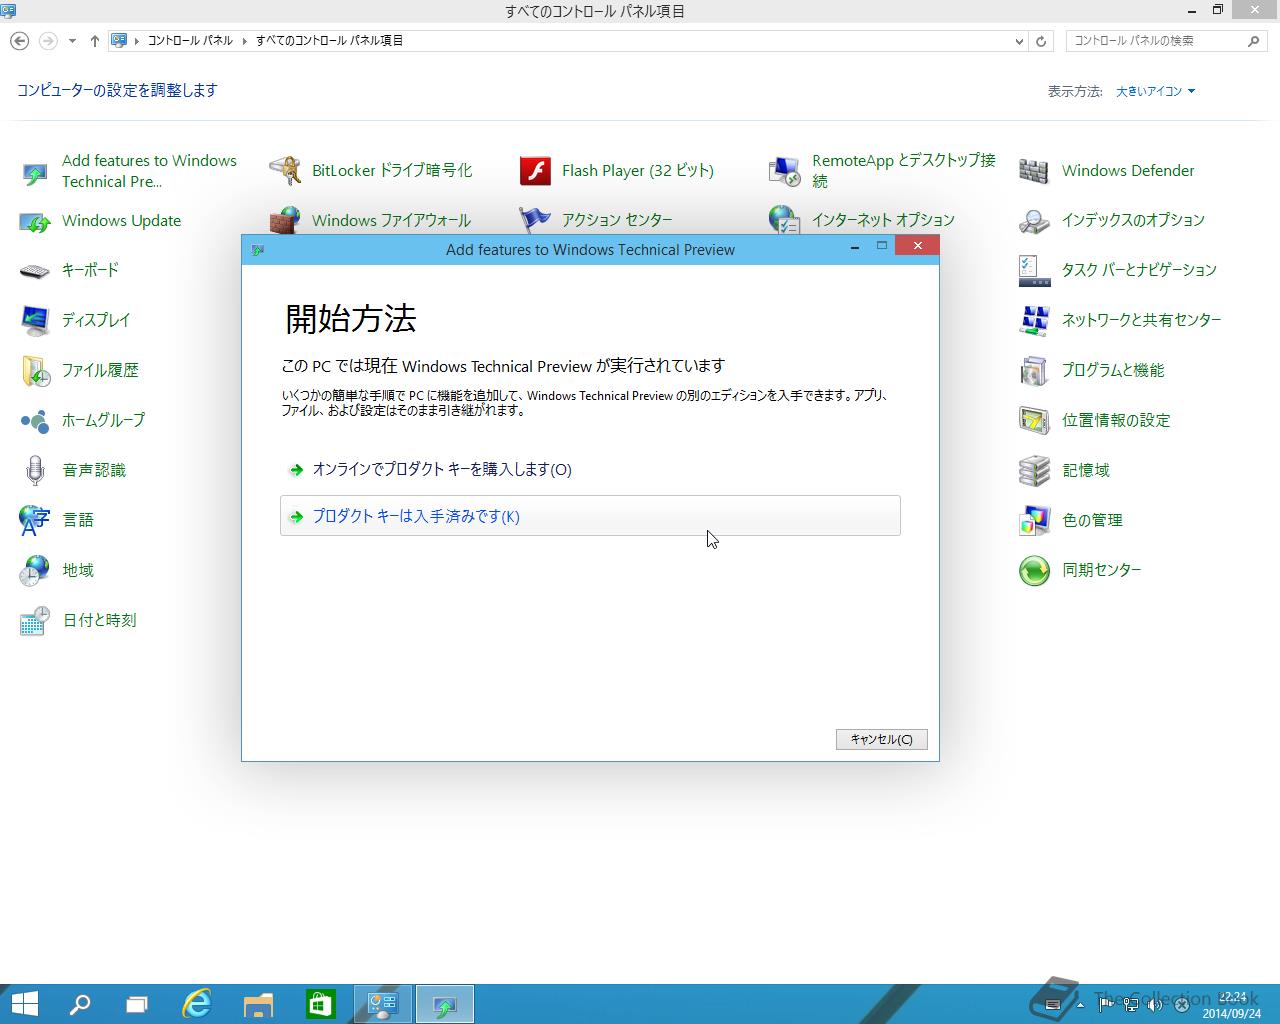Viewport: 1280px width, 1024px height.
Task: Click the Up one level arrow
Action: click(x=95, y=41)
